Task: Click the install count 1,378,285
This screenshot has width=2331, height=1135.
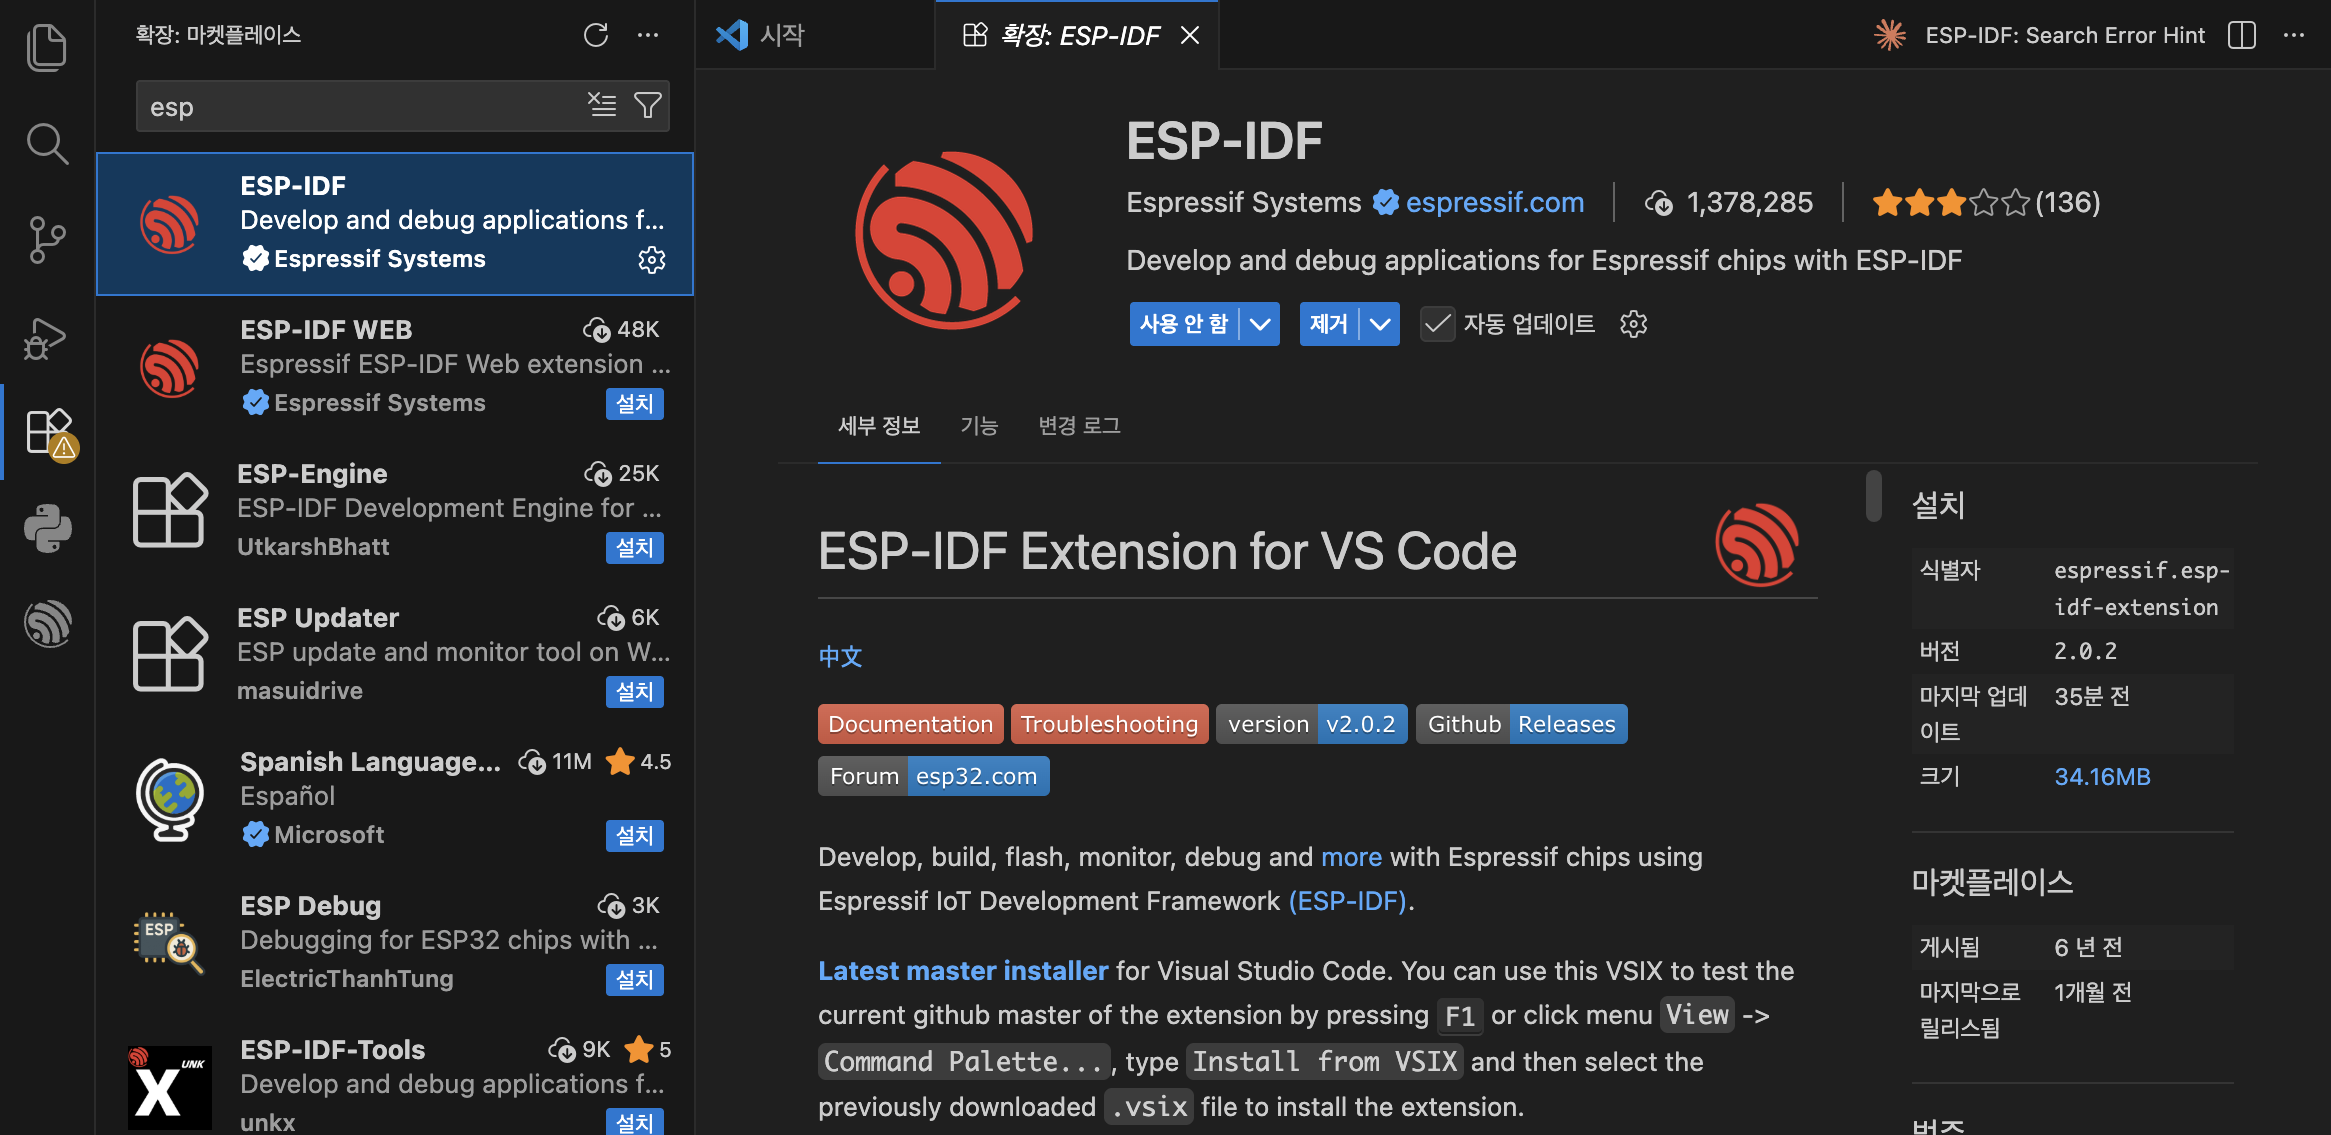Action: 1729,203
